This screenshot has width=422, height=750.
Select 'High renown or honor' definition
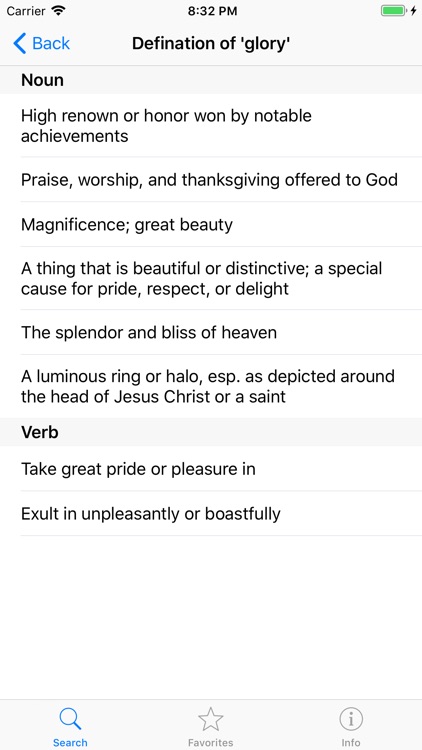[211, 125]
